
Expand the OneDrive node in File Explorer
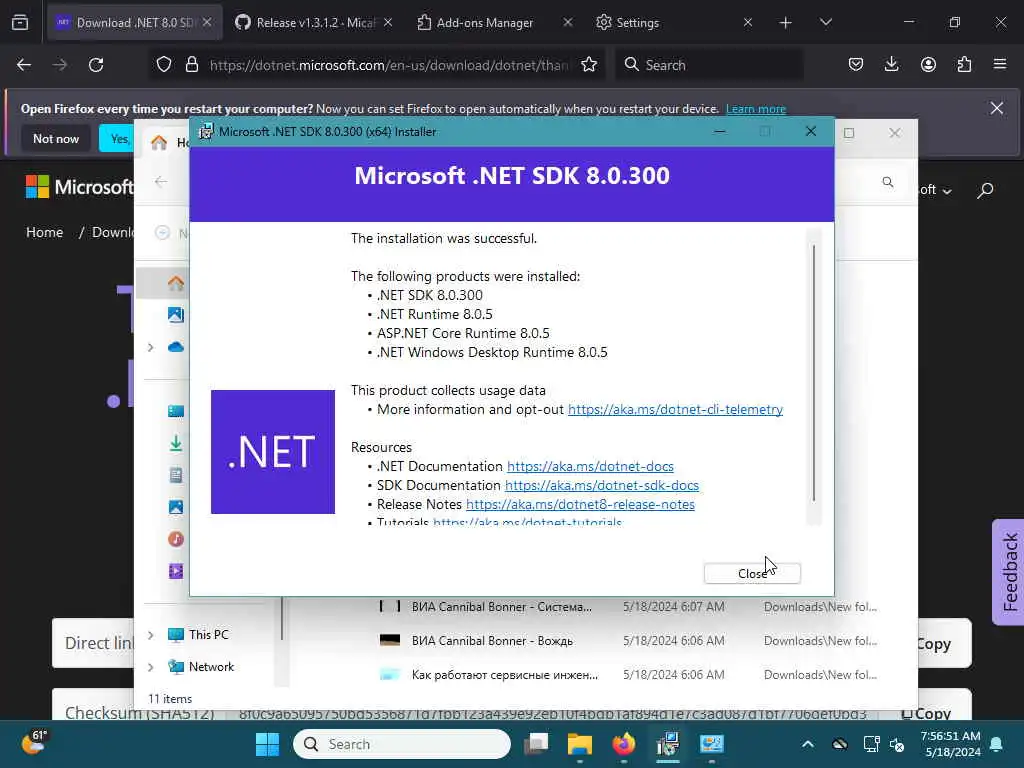click(151, 347)
